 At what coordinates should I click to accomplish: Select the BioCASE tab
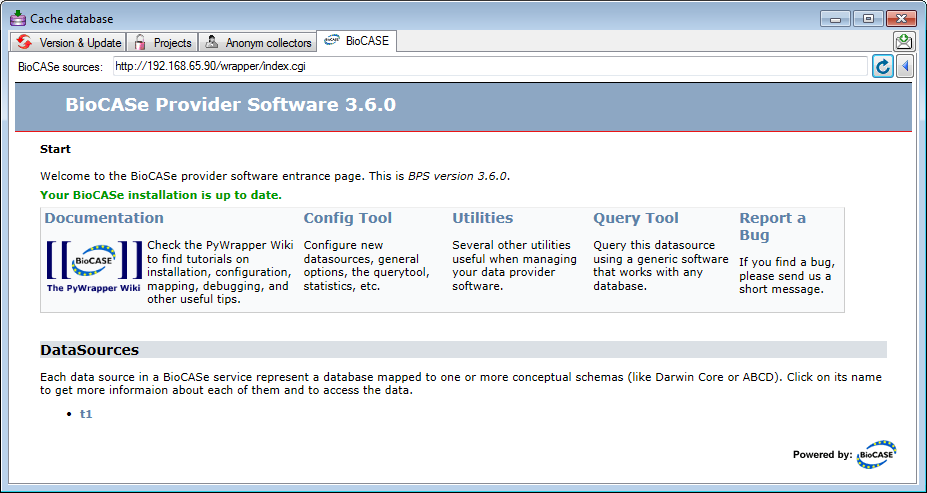[356, 41]
